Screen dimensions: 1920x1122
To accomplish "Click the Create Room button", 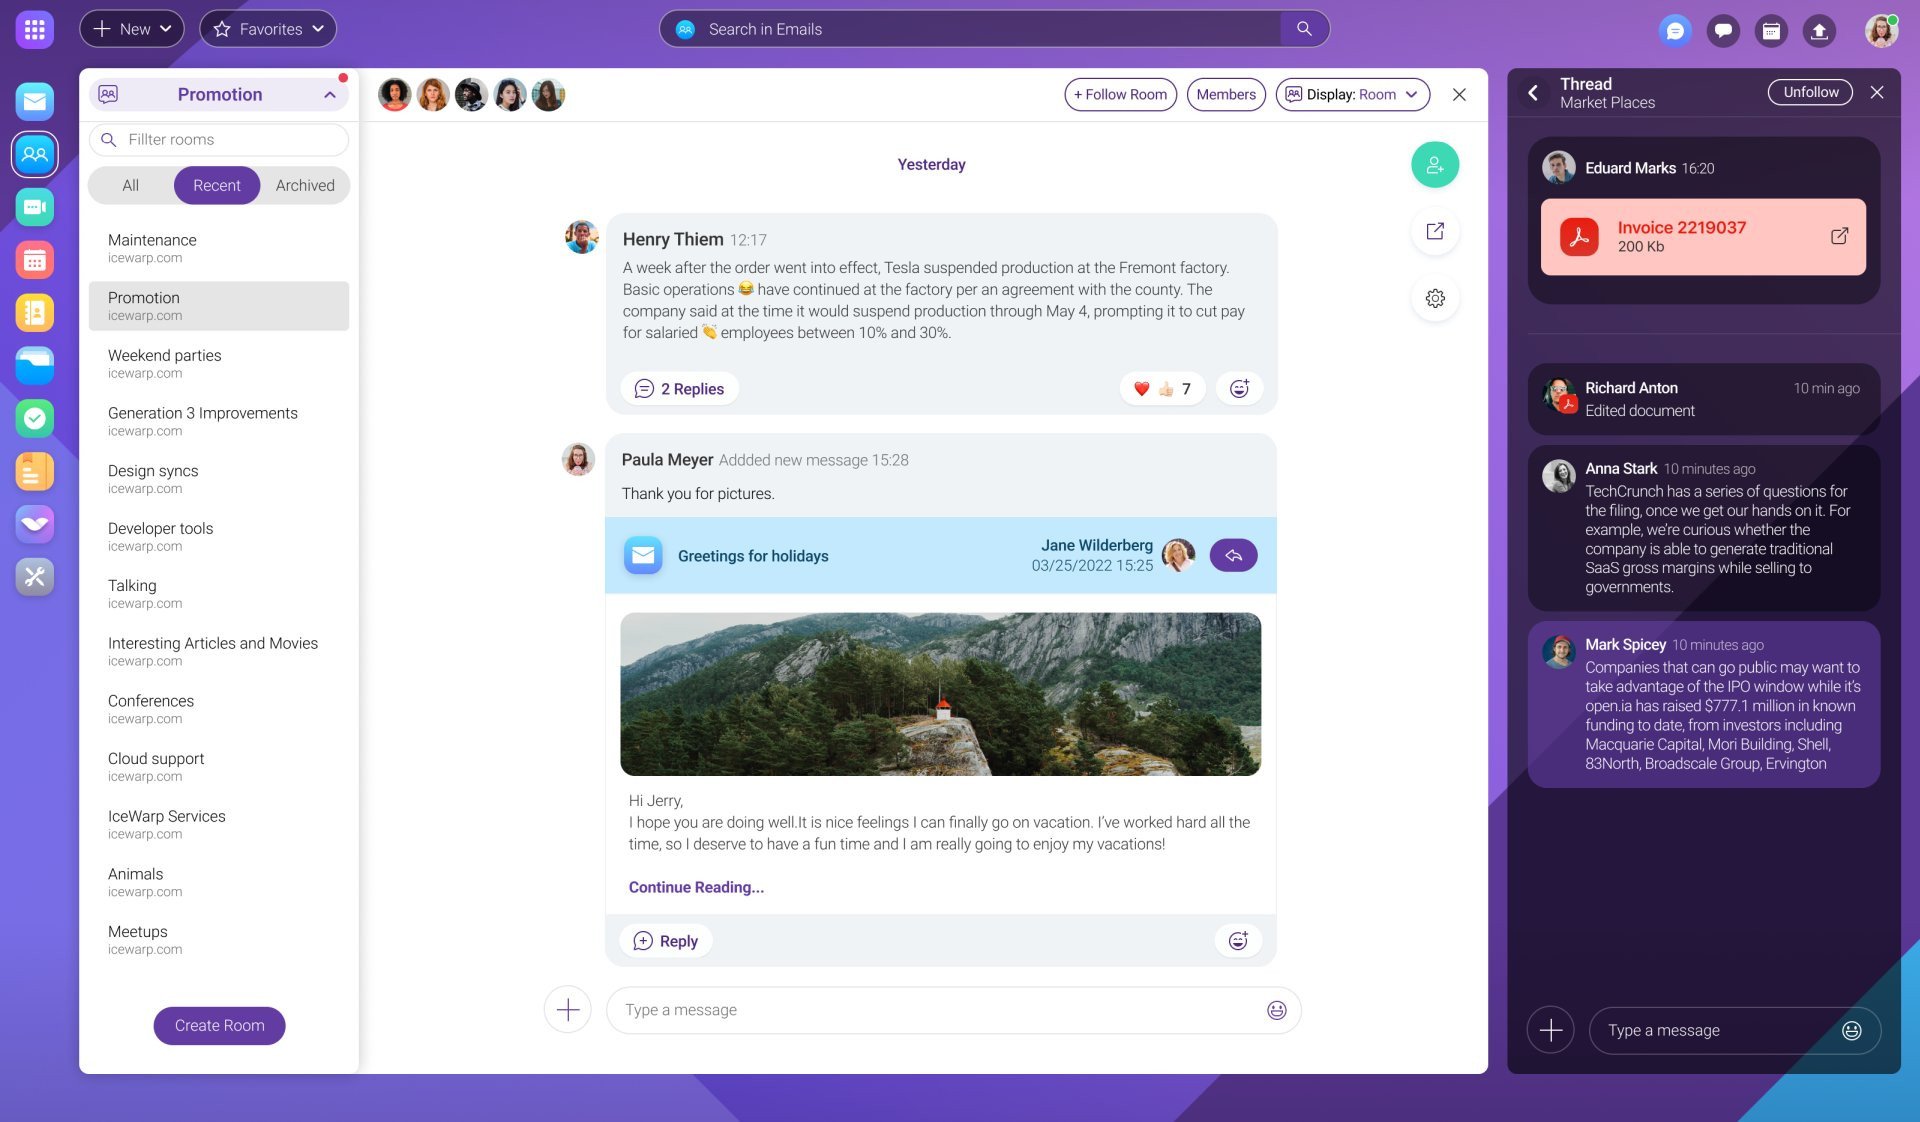I will coord(219,1025).
